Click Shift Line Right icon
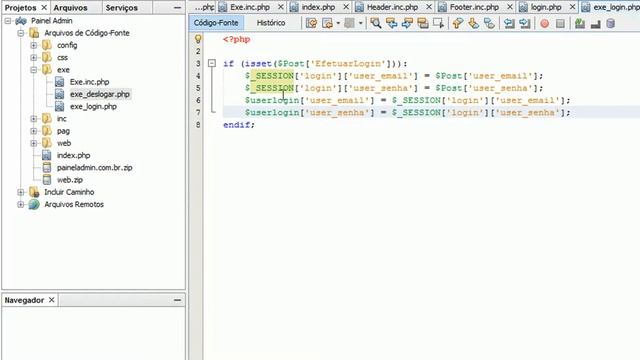Image resolution: width=640 pixels, height=360 pixels. coord(525,23)
